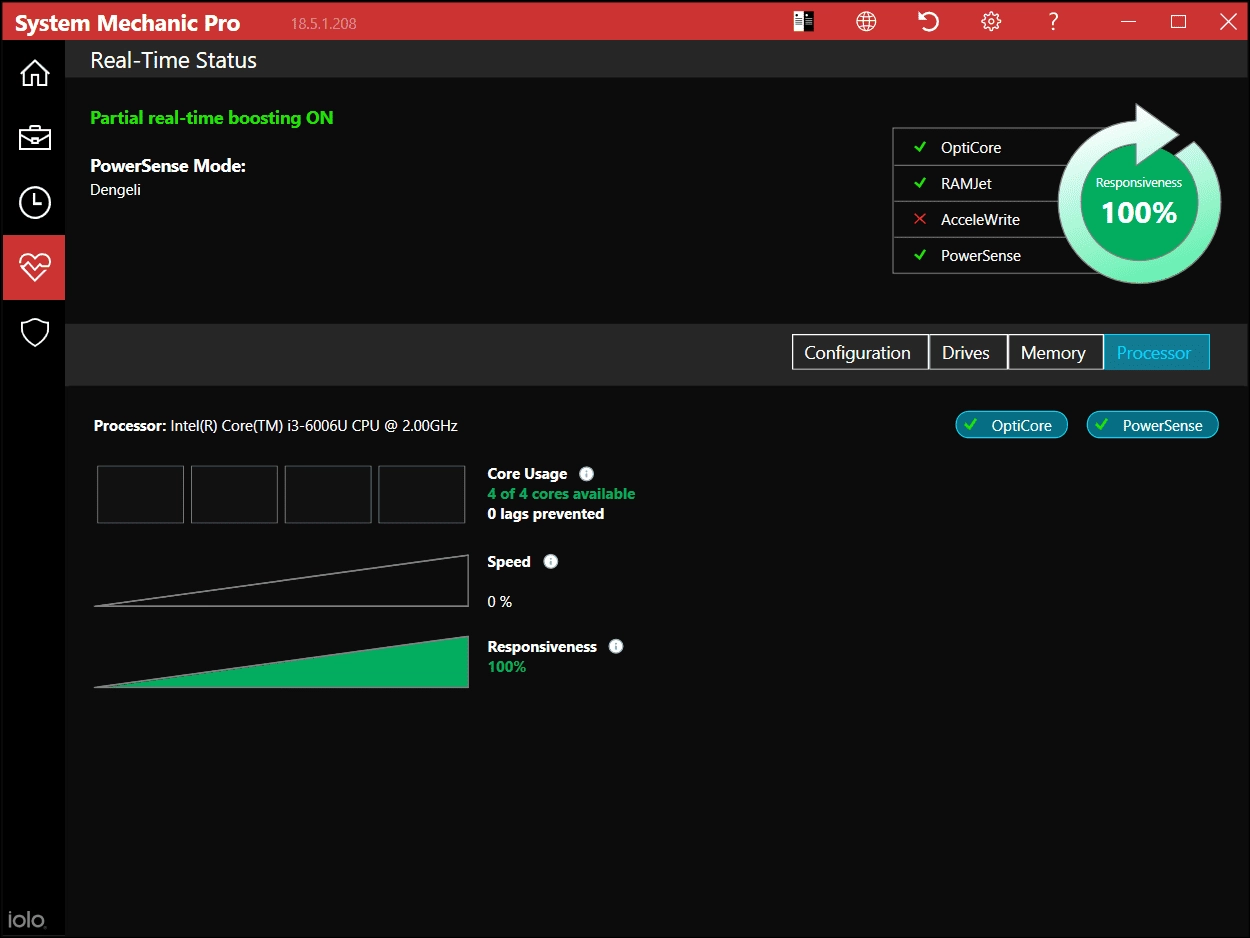This screenshot has height=938, width=1250.
Task: Click 'Partial real-time boosting ON' text
Action: point(212,118)
